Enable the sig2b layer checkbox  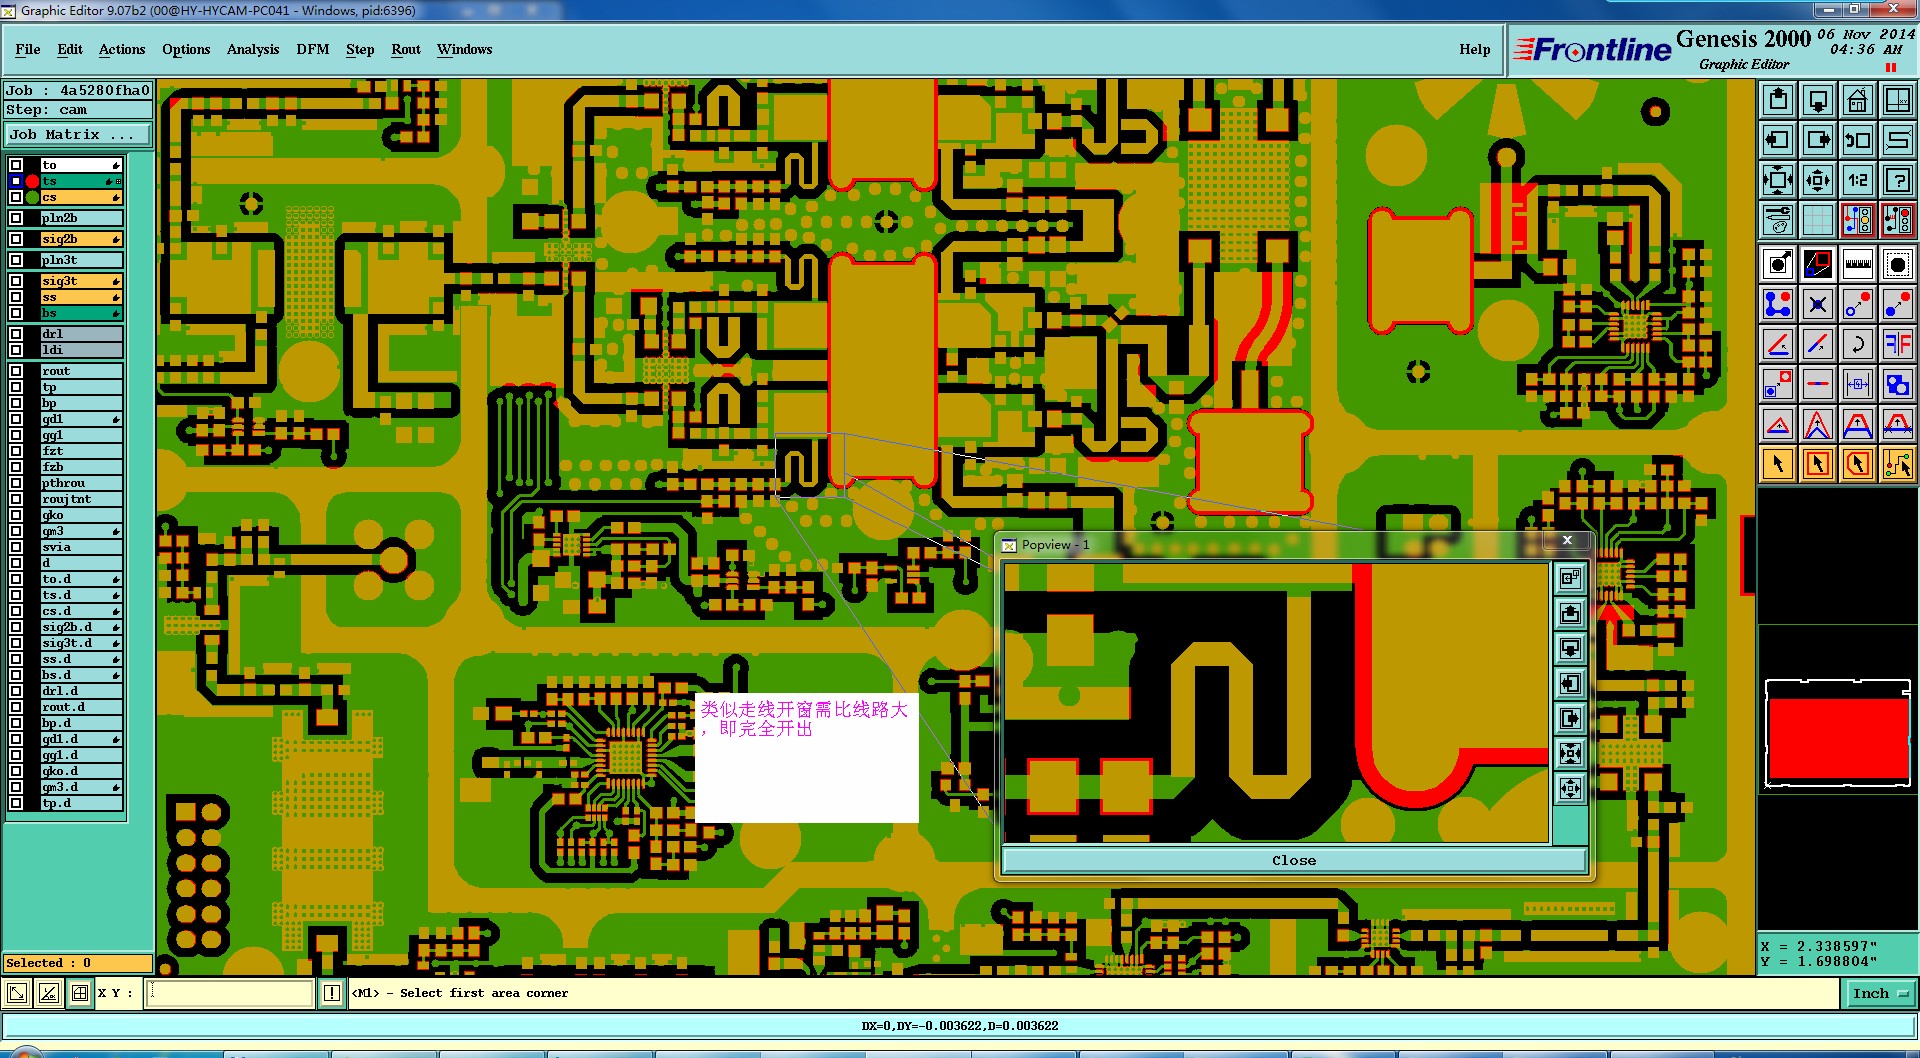pos(16,239)
